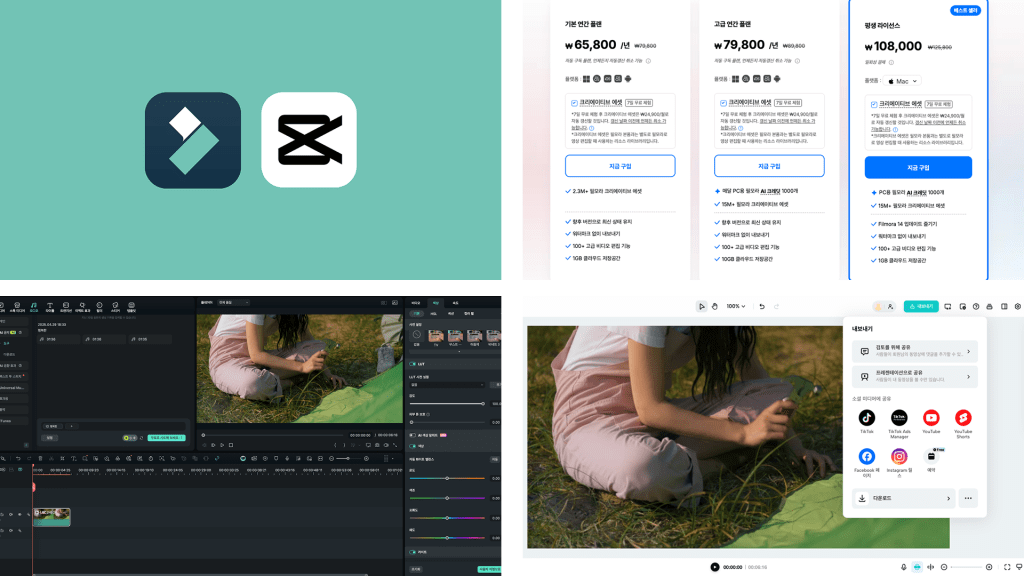The image size is (1024, 576).
Task: Share video to TikTok
Action: (867, 417)
